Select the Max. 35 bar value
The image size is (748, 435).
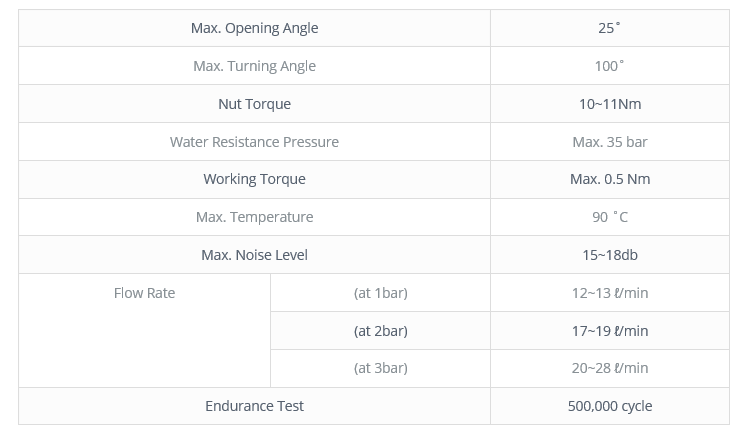click(610, 142)
